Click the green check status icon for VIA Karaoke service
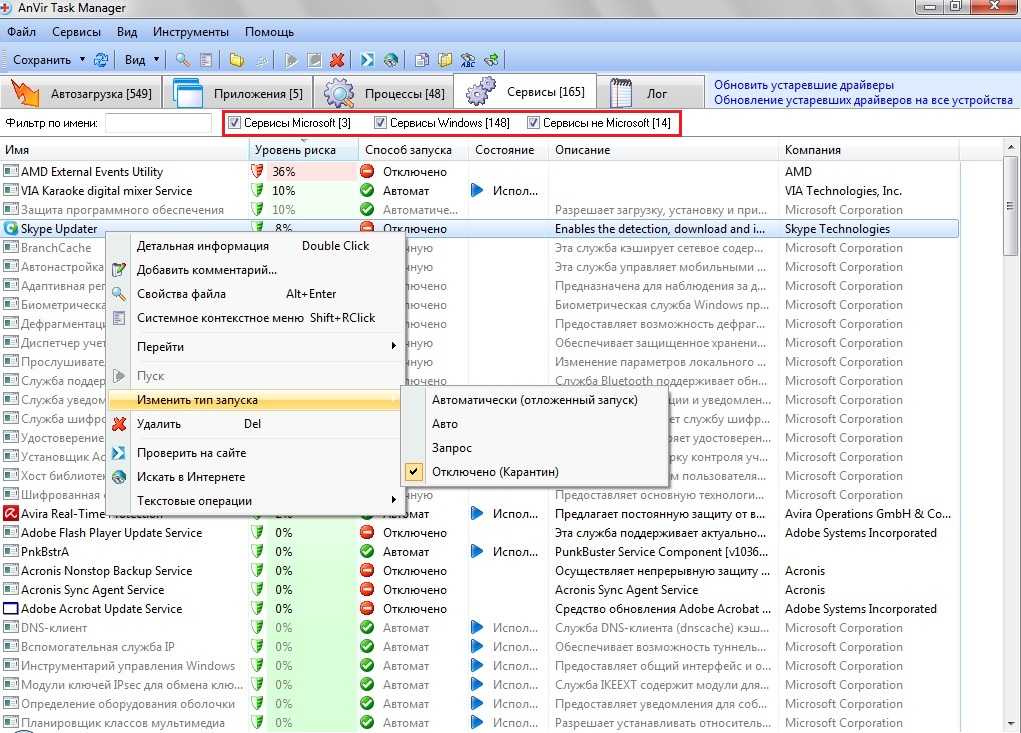 pyautogui.click(x=367, y=190)
